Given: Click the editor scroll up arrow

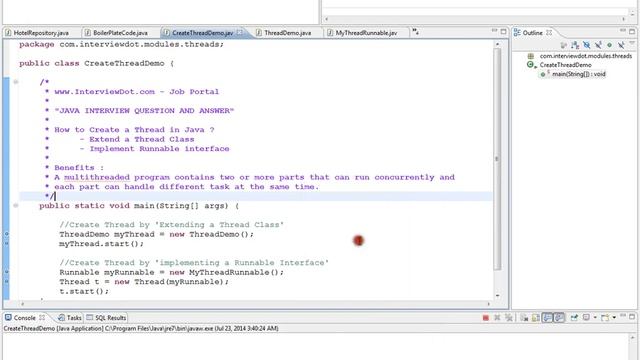Looking at the screenshot, I should 497,44.
